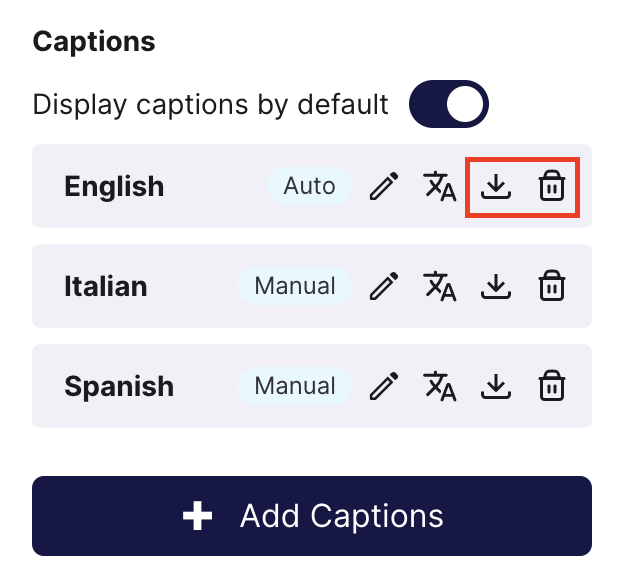Translate the Spanish captions

click(440, 386)
